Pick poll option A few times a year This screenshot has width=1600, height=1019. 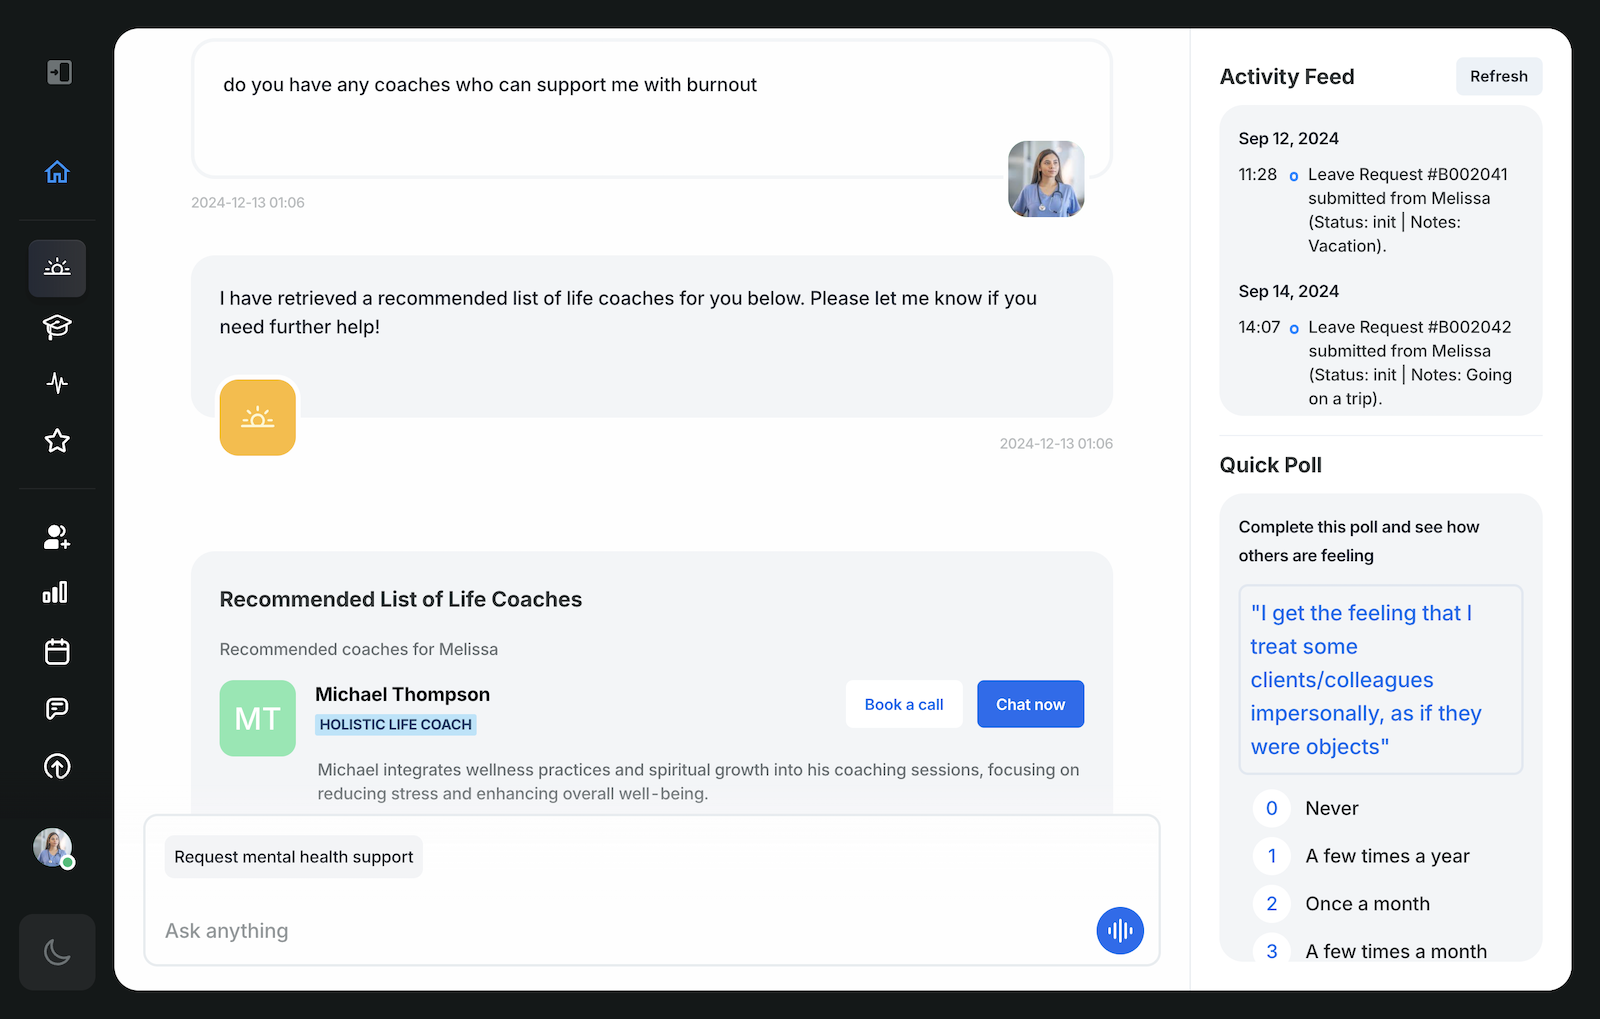[x=1387, y=856]
